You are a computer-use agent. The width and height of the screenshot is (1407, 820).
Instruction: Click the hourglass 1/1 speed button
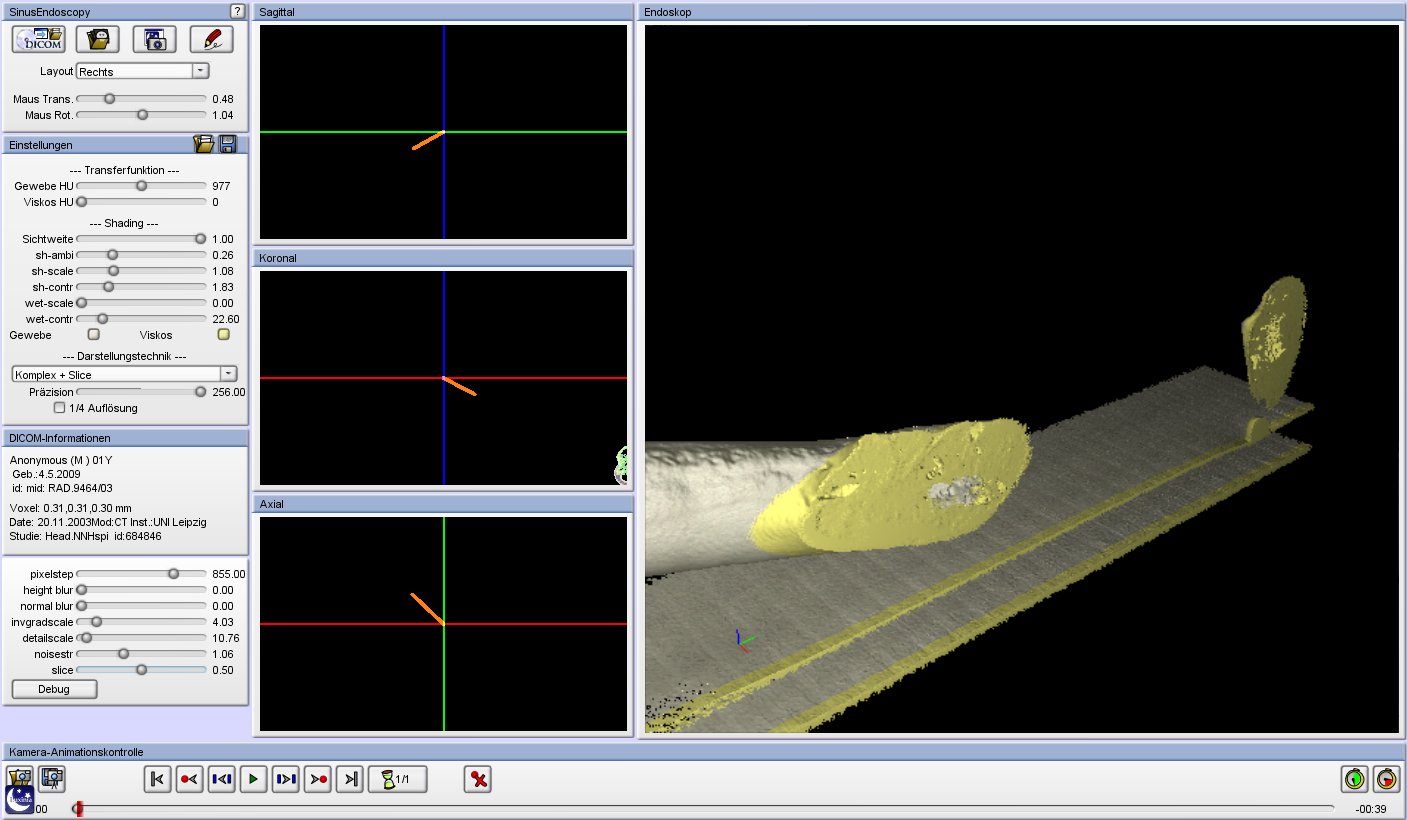coord(397,779)
